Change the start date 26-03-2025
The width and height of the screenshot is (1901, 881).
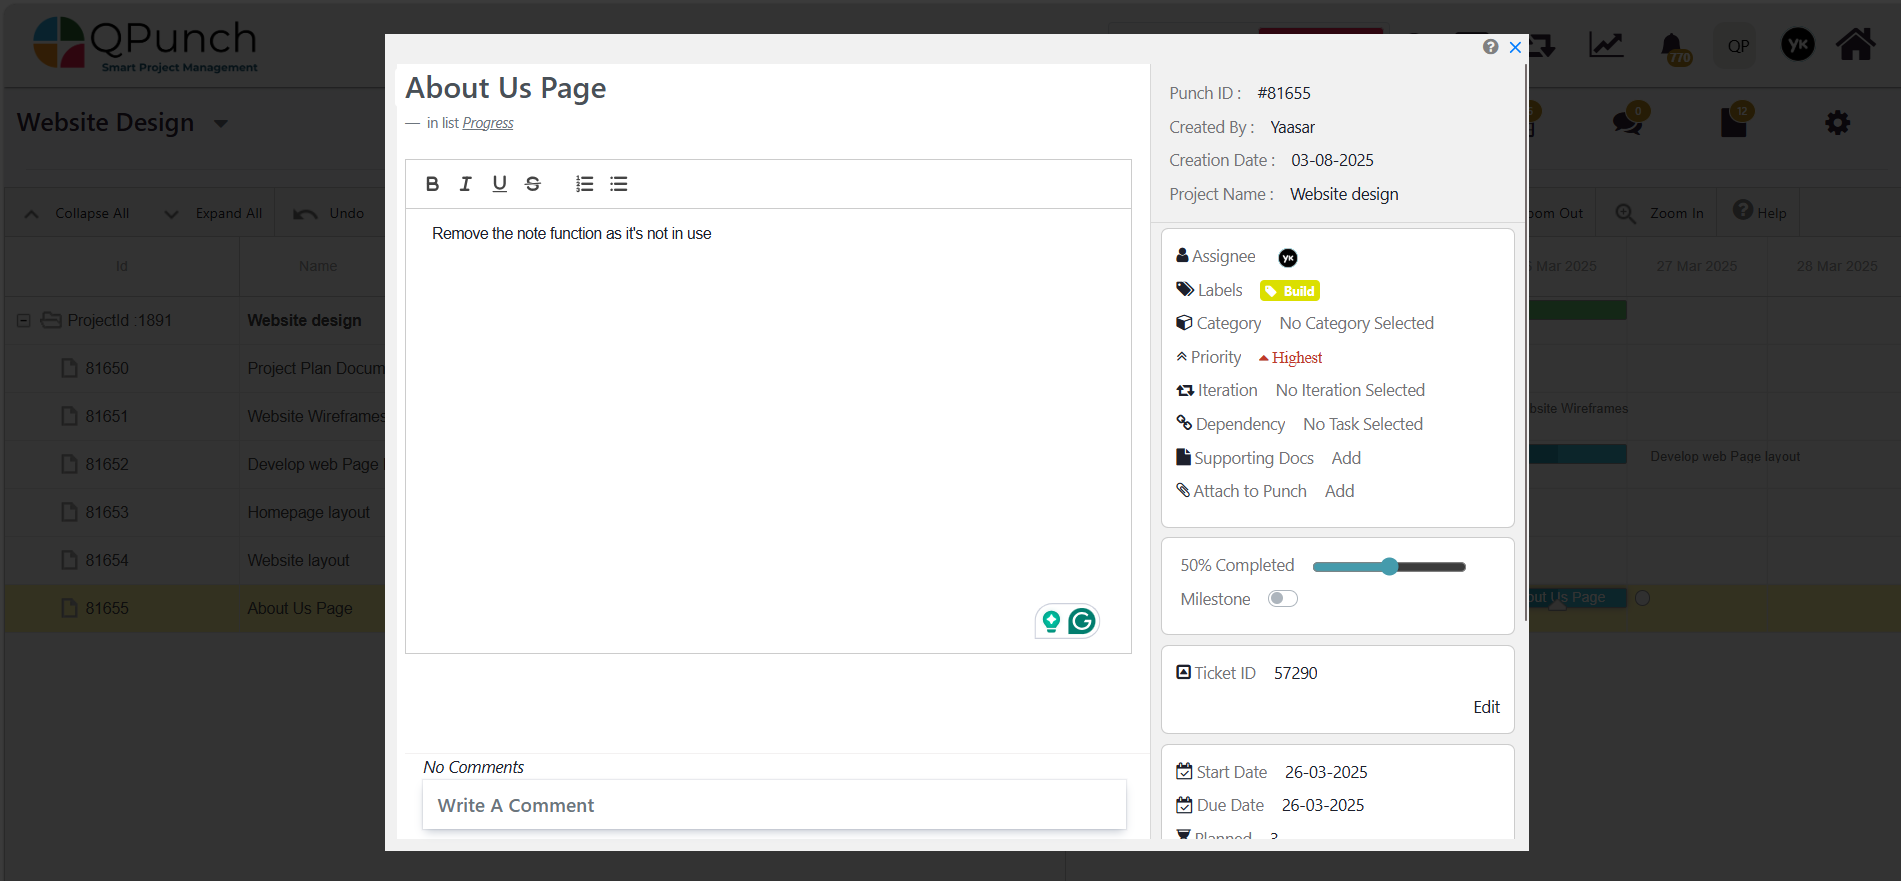point(1326,772)
